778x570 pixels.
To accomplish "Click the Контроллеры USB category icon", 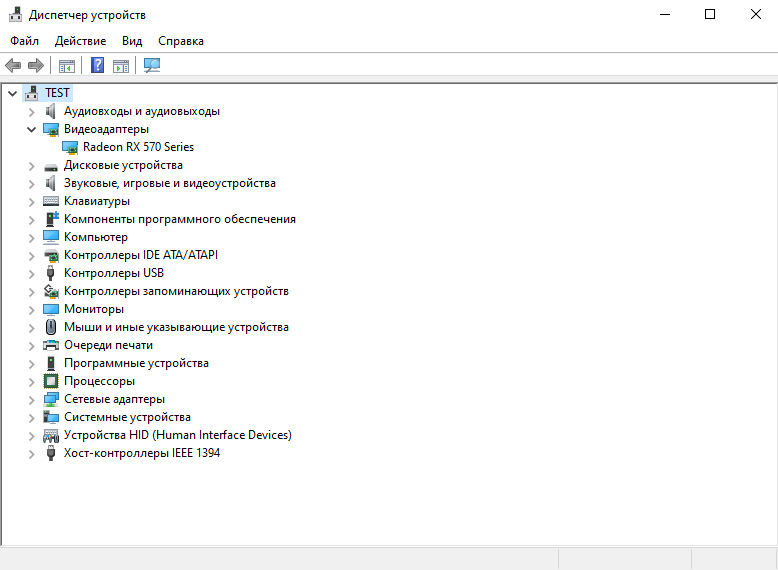I will point(52,273).
